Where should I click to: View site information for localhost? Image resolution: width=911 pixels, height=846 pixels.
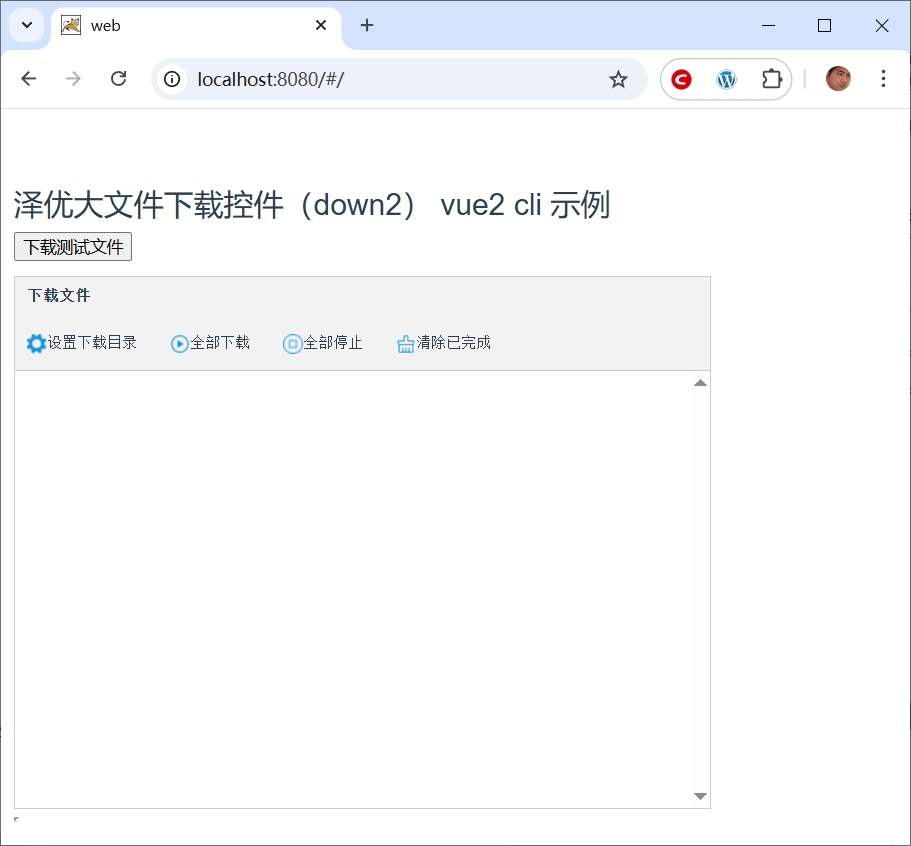173,79
